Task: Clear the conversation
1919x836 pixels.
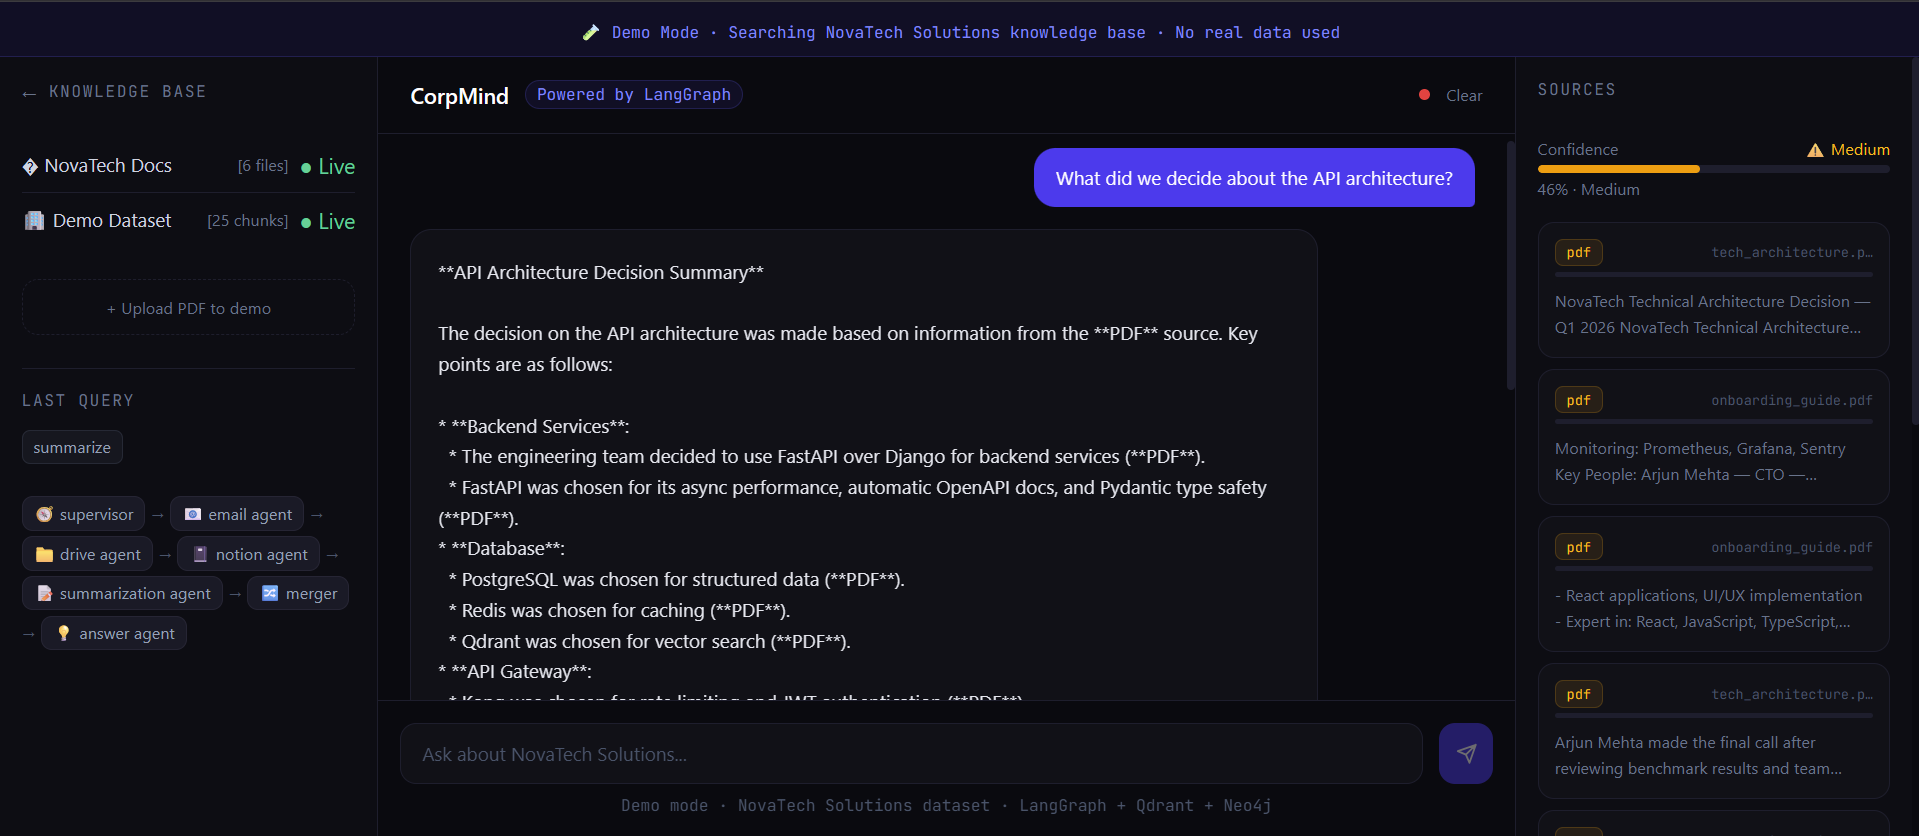Action: [x=1464, y=95]
